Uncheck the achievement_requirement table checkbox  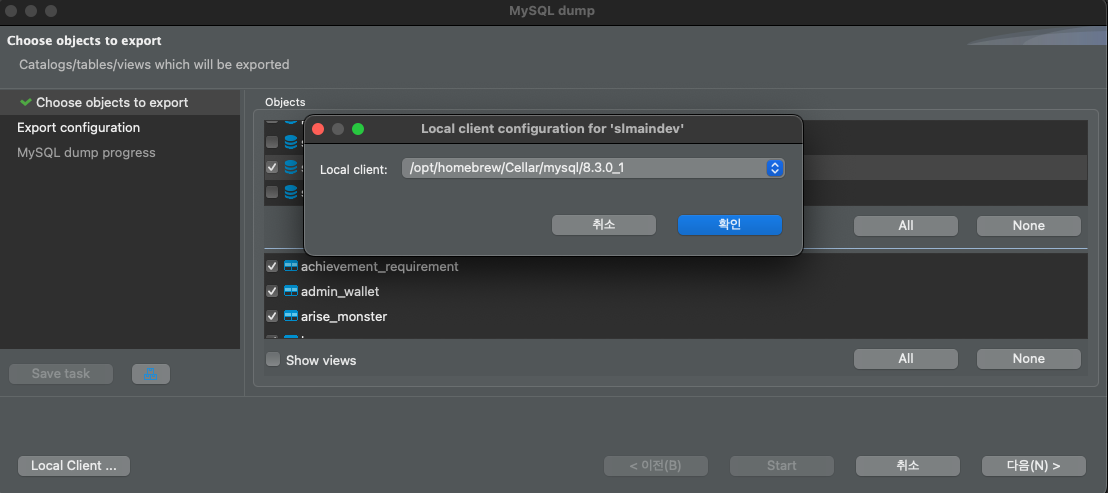tap(272, 266)
